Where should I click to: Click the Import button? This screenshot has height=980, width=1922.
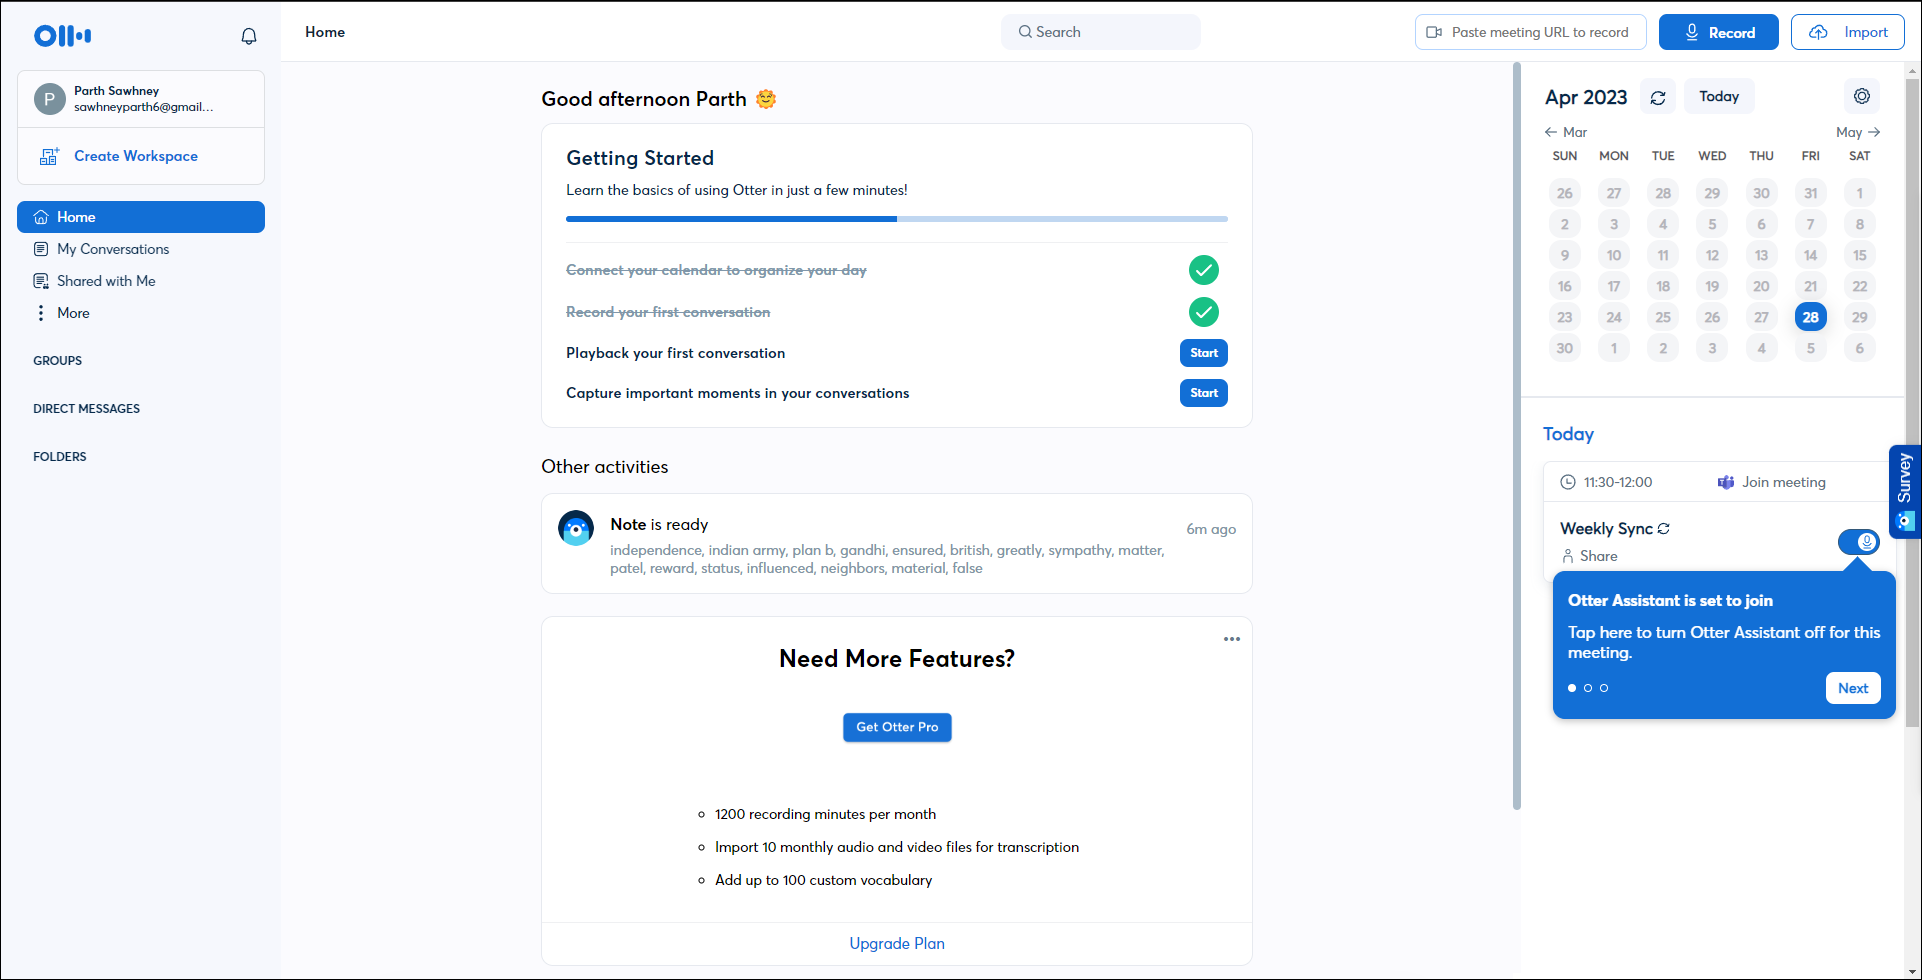[x=1848, y=32]
